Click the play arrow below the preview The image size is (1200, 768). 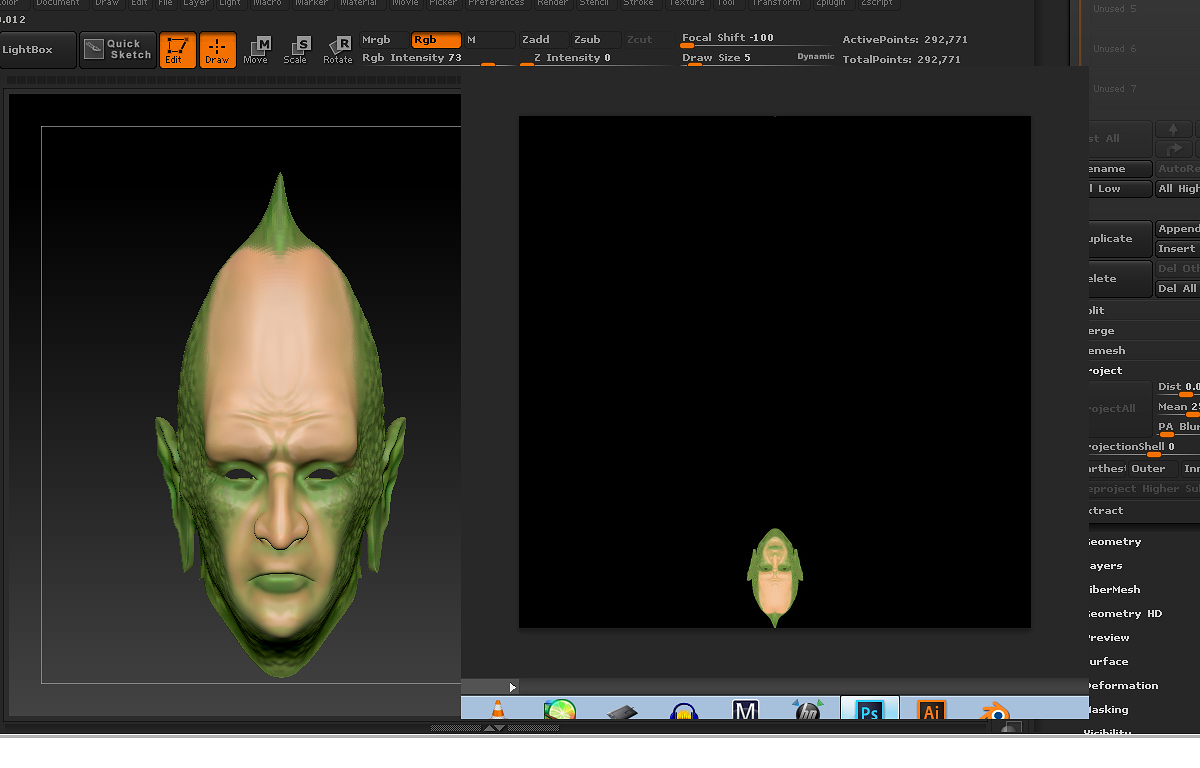click(x=512, y=687)
